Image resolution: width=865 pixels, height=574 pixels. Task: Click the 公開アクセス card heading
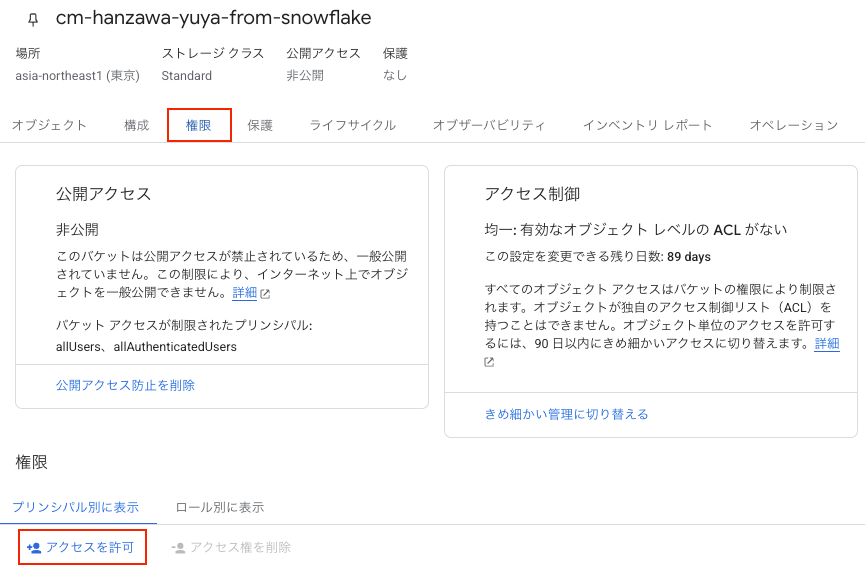[x=103, y=194]
